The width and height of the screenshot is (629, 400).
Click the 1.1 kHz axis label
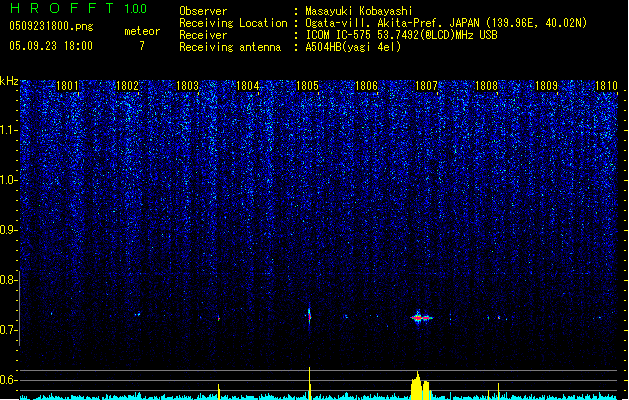point(8,130)
